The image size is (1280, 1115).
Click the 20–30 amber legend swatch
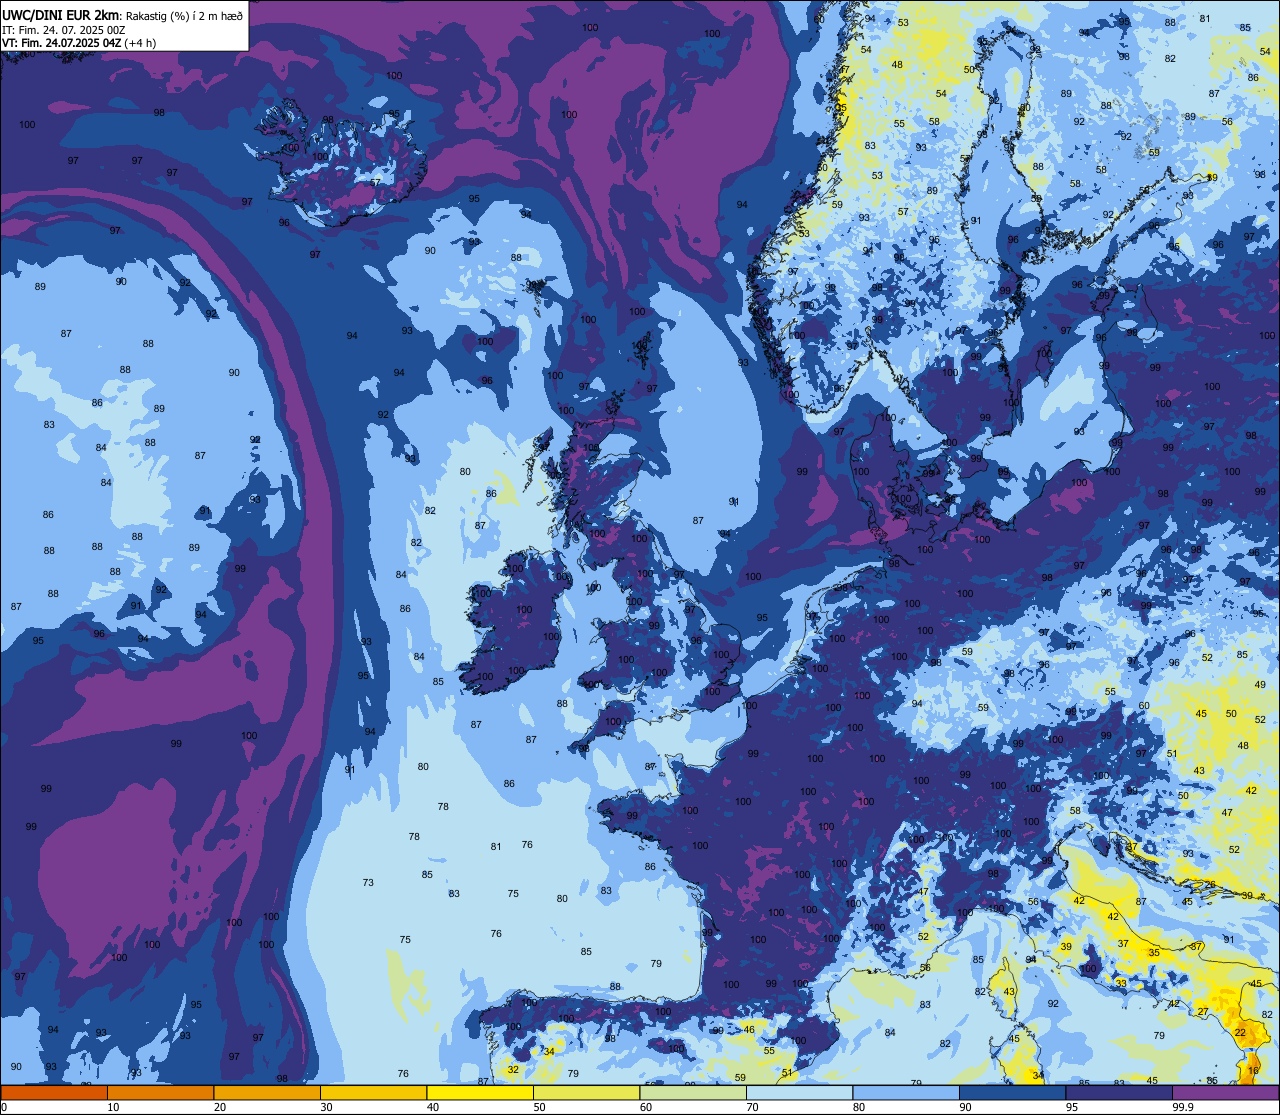pos(267,1092)
